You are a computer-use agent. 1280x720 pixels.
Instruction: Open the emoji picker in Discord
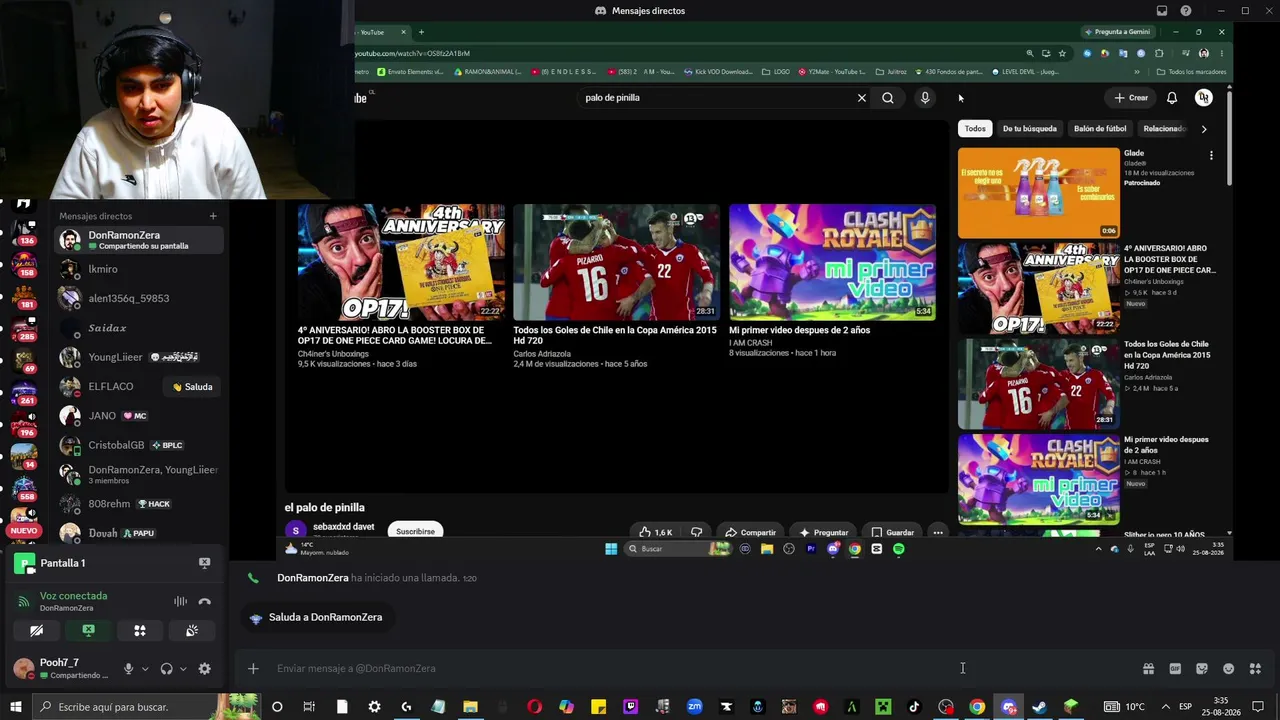pyautogui.click(x=1228, y=669)
